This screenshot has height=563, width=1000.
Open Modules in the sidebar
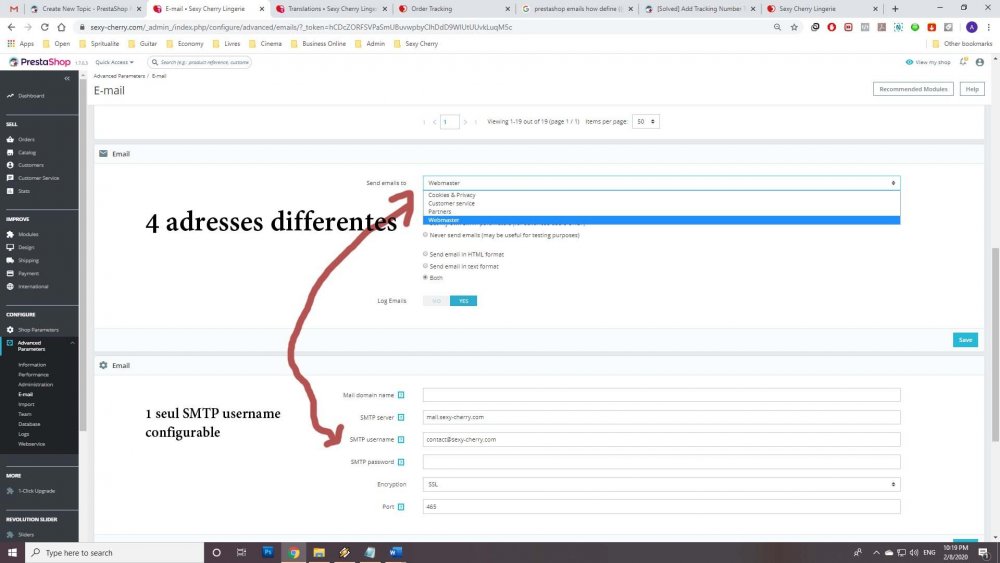click(x=27, y=234)
